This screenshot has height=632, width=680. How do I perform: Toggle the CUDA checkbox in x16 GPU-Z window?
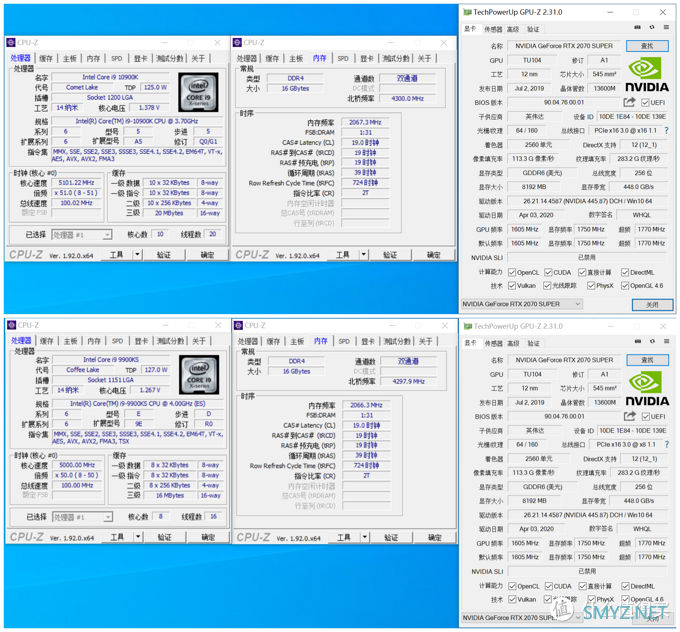[x=549, y=272]
